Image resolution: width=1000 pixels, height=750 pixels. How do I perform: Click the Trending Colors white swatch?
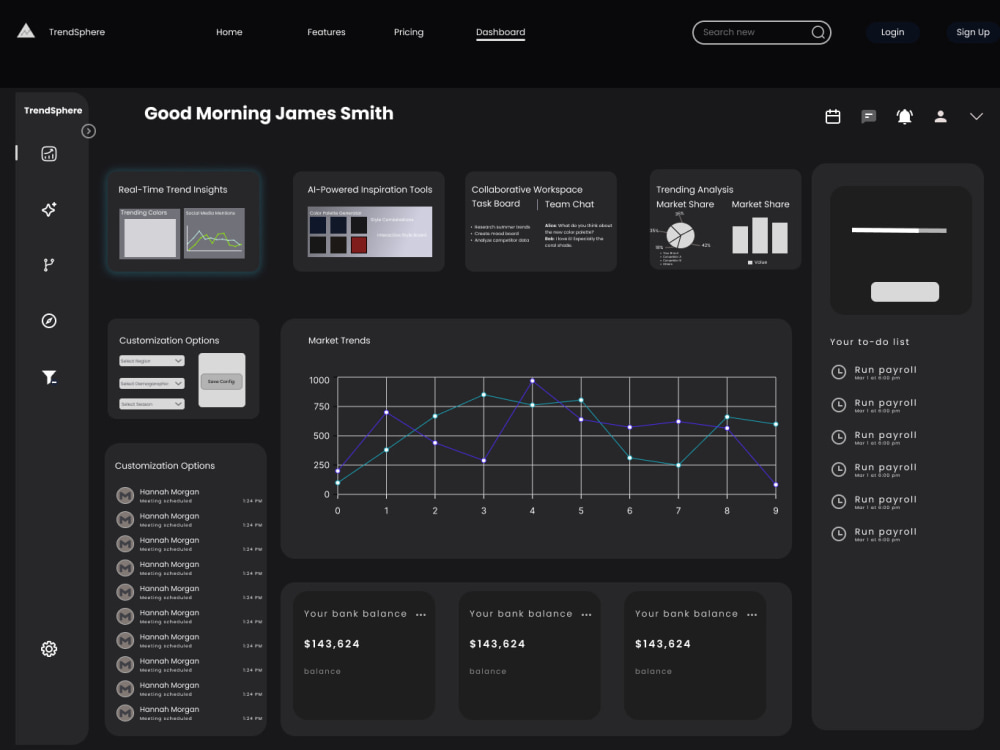[x=150, y=238]
